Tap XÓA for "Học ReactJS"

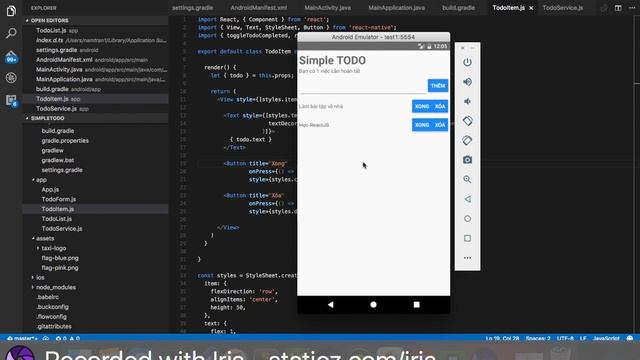(440, 125)
